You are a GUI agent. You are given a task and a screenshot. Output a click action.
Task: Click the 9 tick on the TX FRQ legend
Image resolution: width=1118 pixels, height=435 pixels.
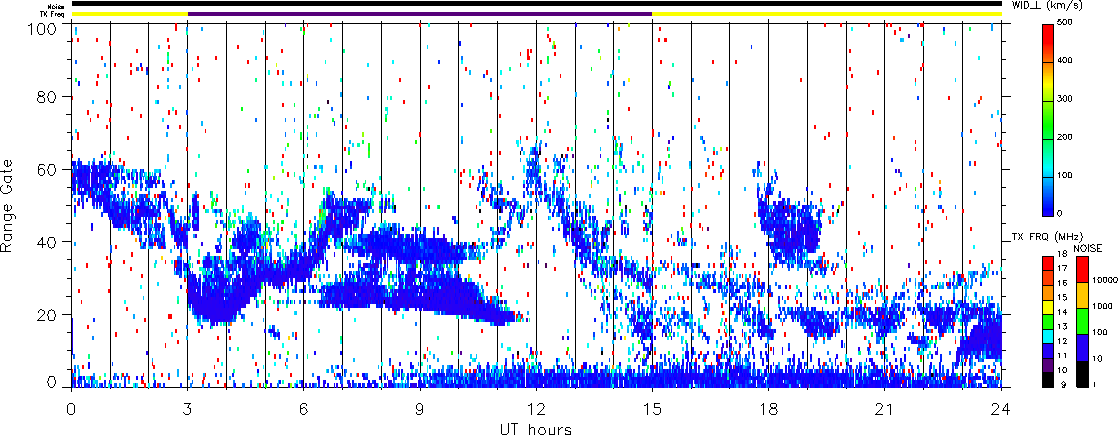1062,384
